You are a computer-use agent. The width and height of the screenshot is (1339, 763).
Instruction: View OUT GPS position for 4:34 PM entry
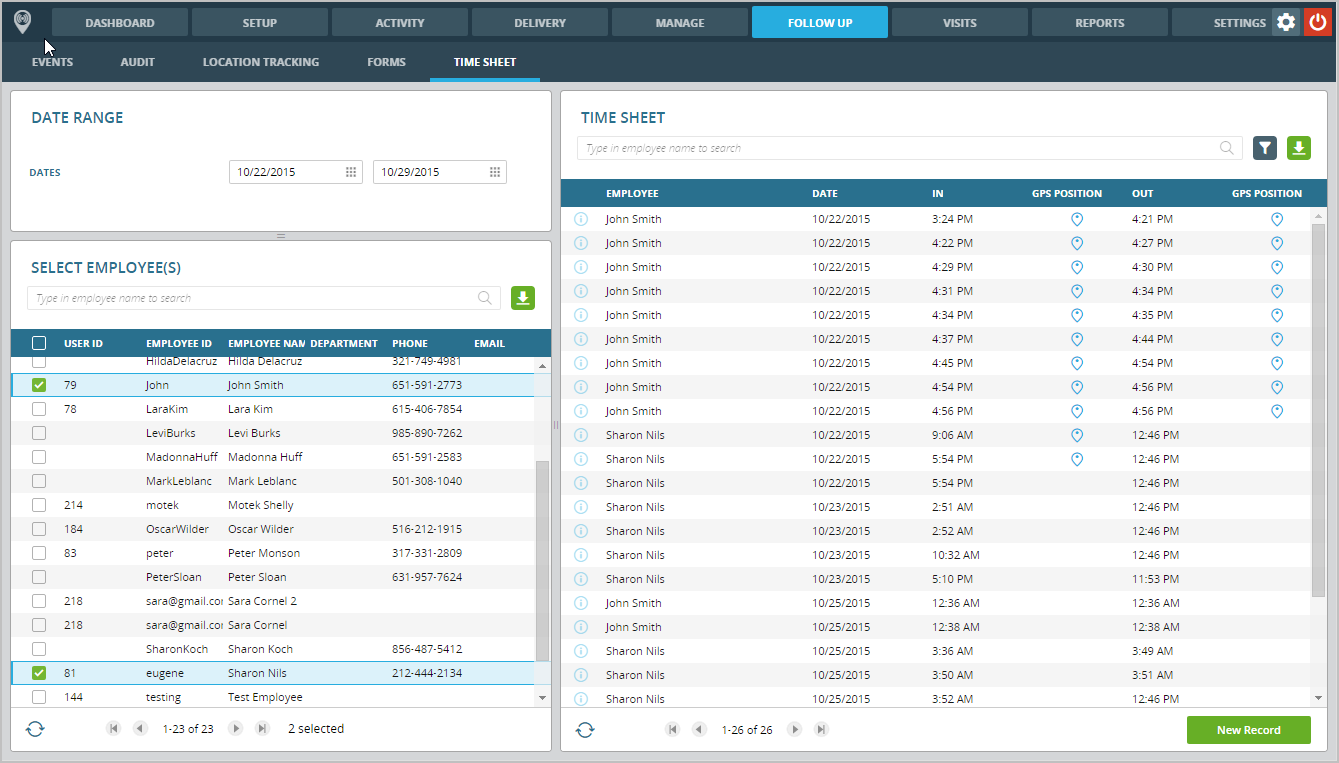click(x=1276, y=291)
